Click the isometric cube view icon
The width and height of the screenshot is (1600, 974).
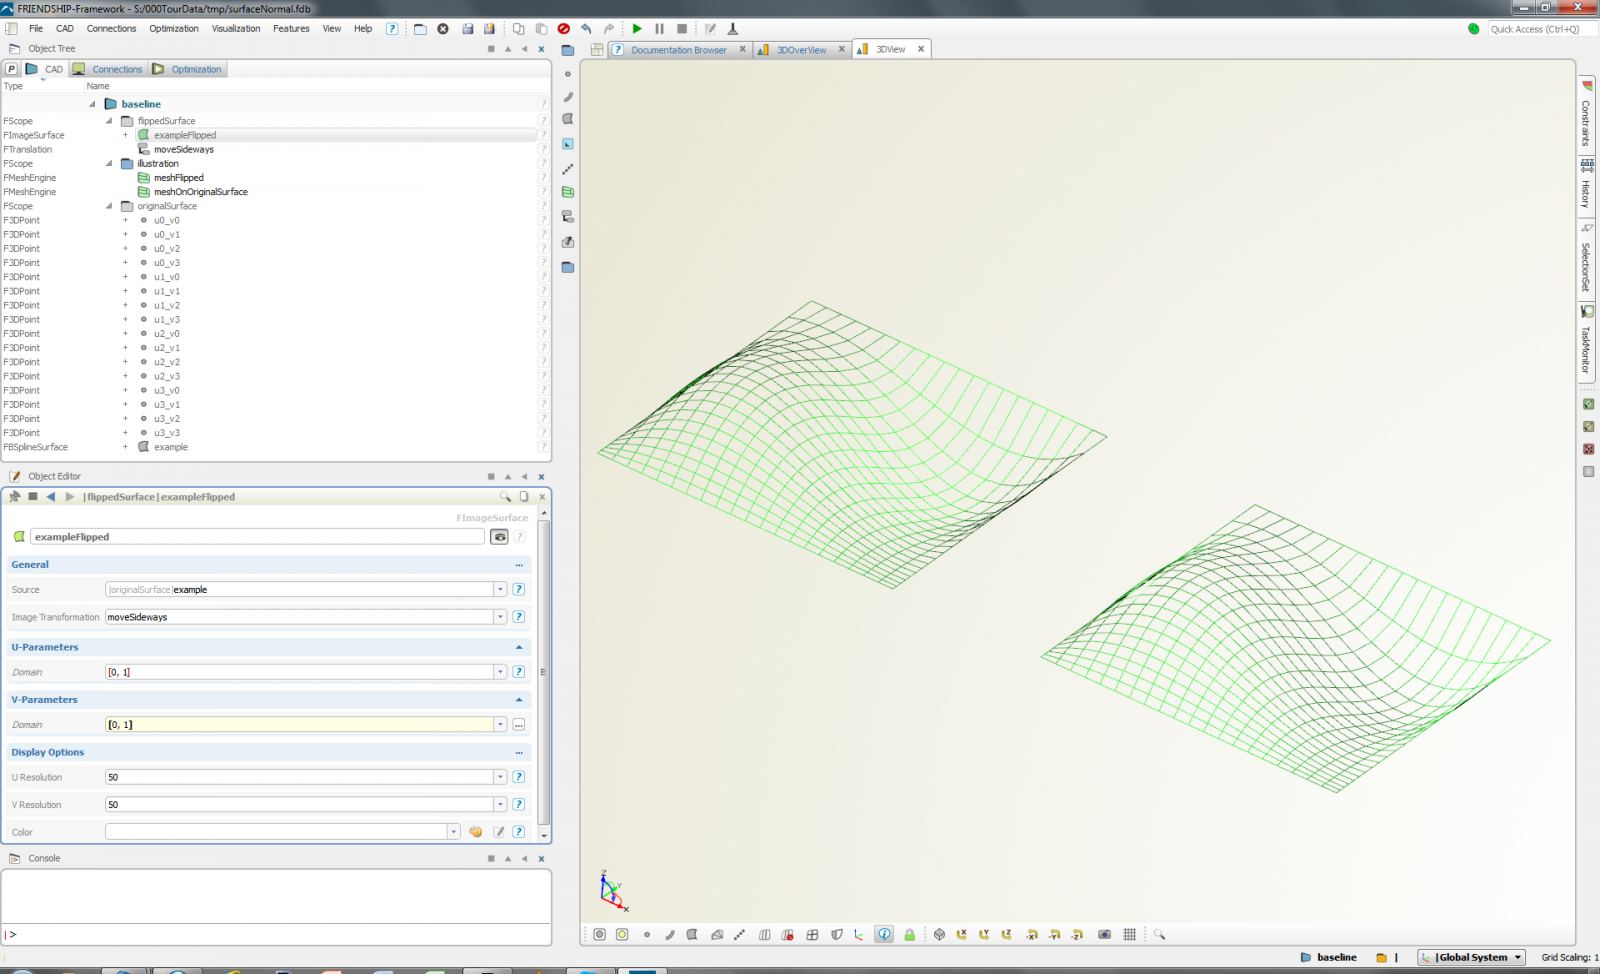pos(939,934)
